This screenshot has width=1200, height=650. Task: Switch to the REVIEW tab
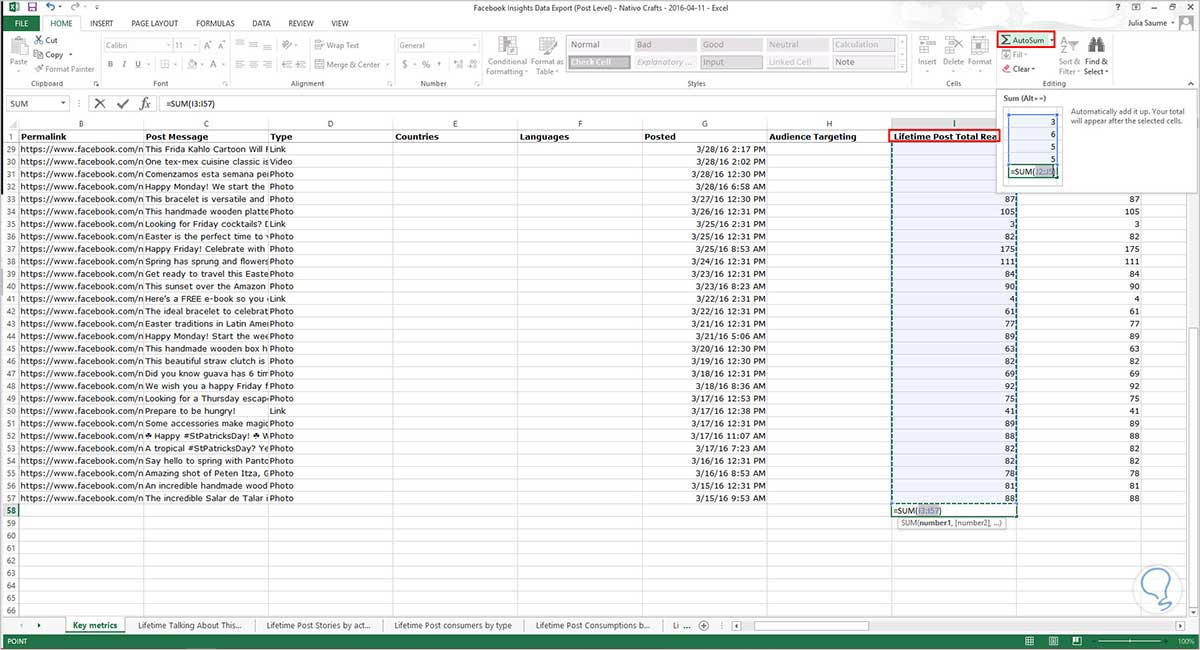(300, 22)
